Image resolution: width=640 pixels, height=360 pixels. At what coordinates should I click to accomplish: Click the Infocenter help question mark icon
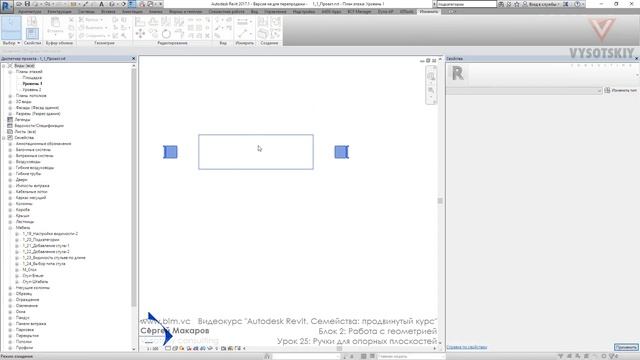(x=577, y=4)
